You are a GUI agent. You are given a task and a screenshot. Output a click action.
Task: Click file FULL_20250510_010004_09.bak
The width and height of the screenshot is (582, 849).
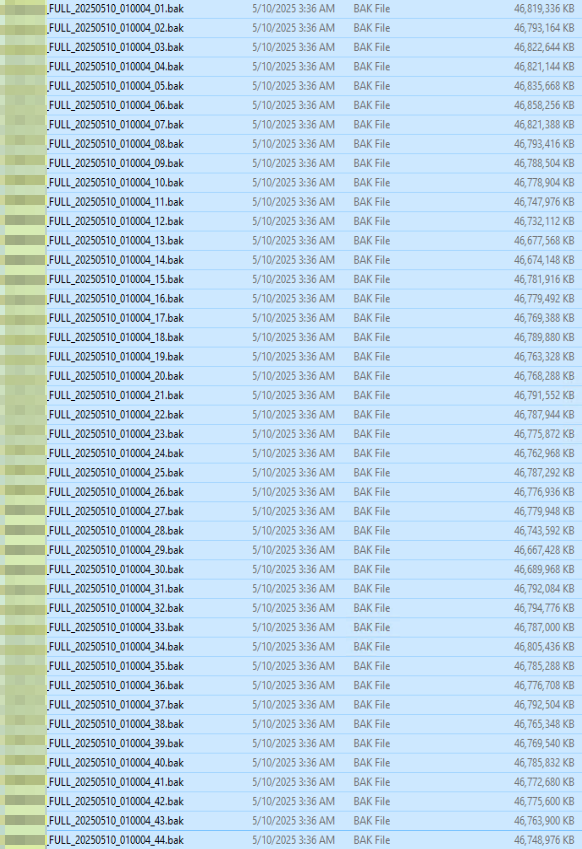[116, 164]
